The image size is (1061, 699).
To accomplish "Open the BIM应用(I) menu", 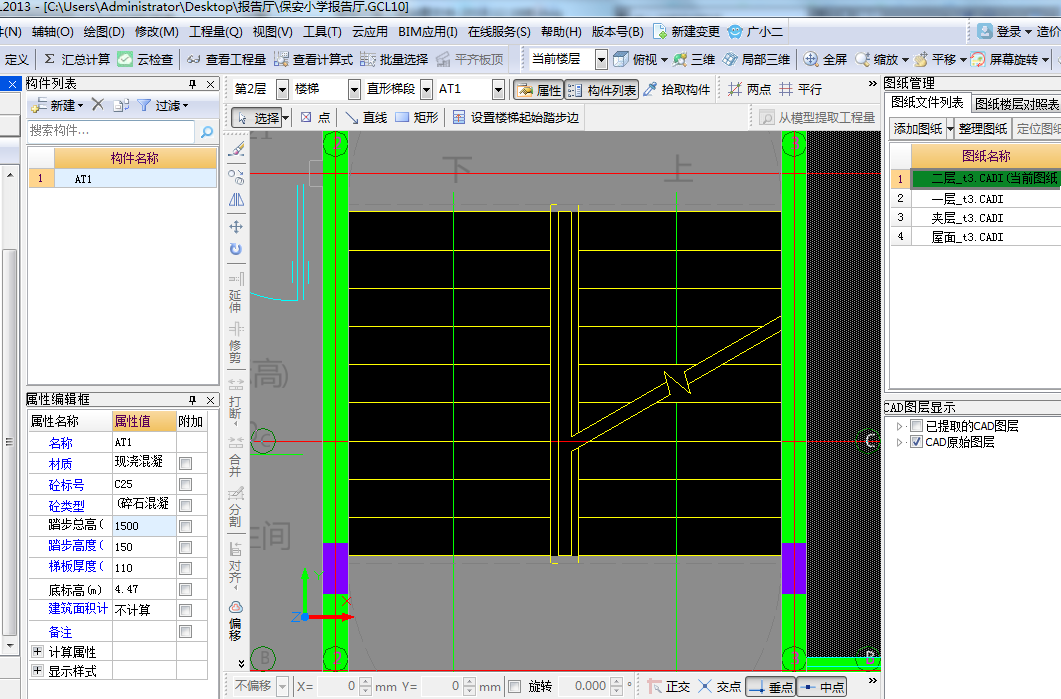I will pos(428,32).
